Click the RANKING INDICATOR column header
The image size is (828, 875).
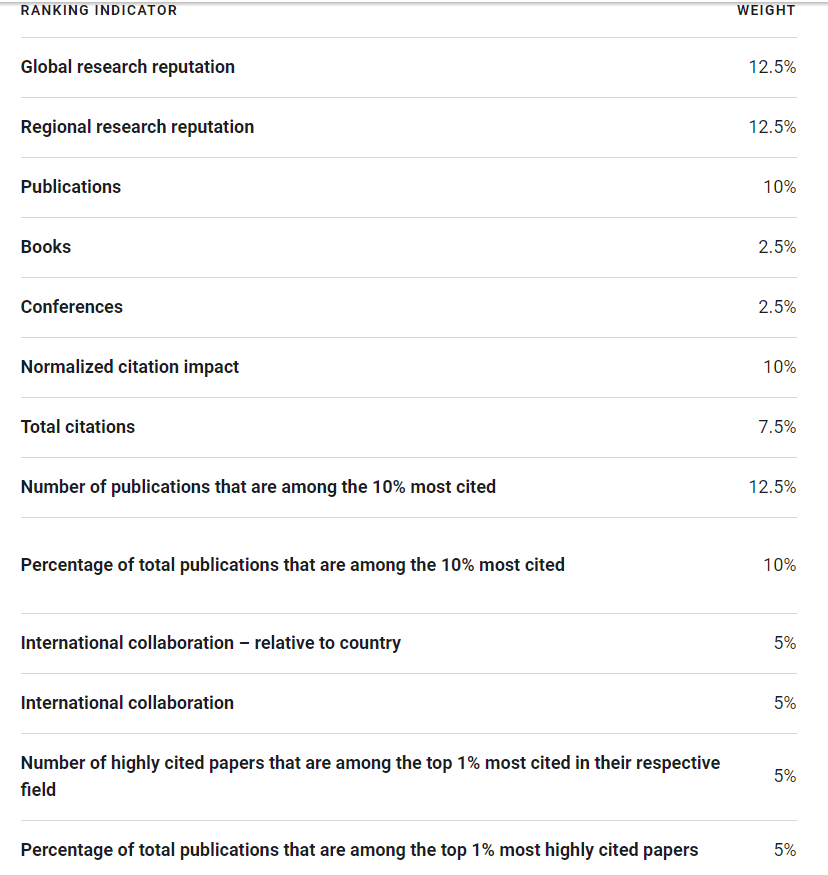coord(99,11)
